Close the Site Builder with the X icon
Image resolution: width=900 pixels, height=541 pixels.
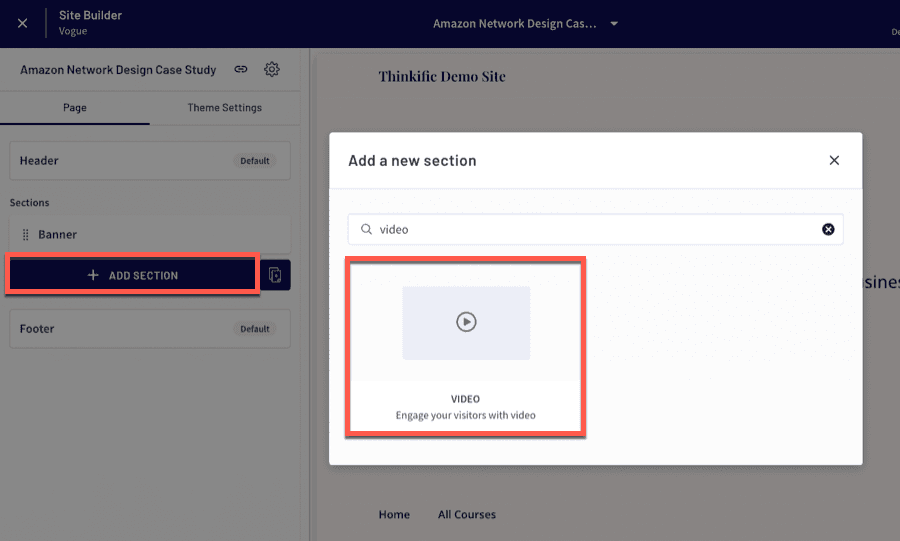(22, 24)
